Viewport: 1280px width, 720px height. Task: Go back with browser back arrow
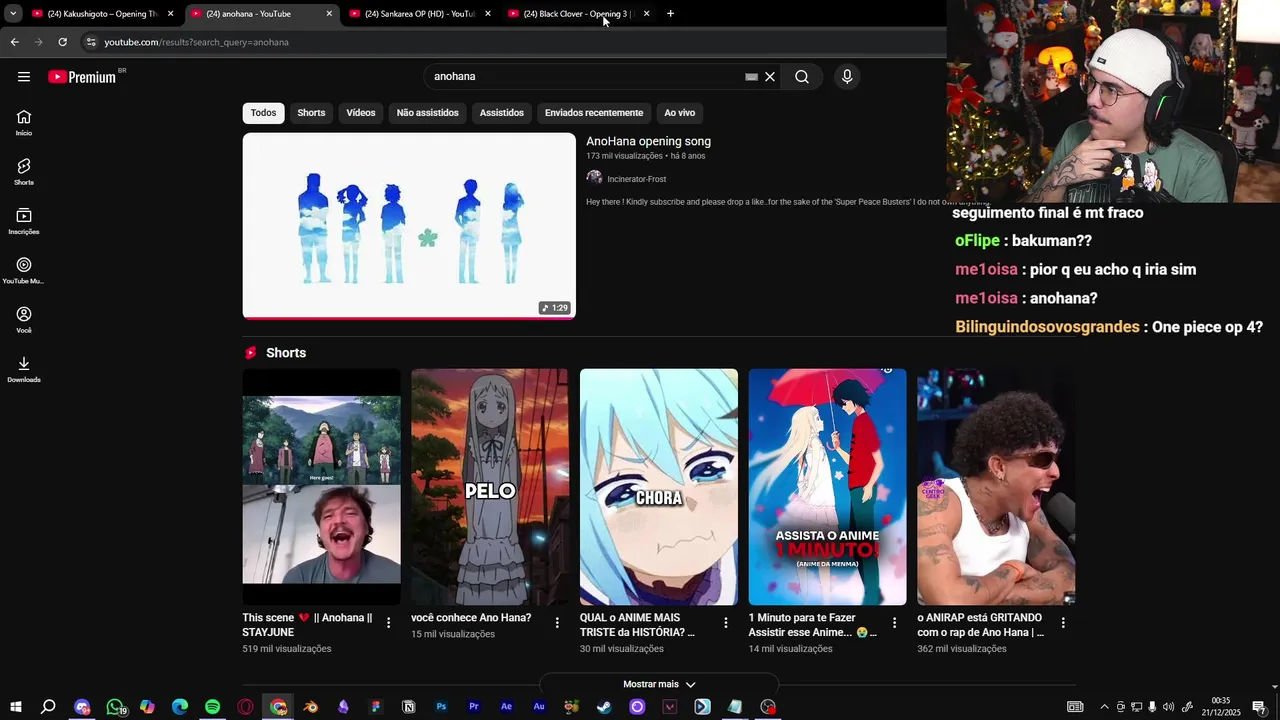click(14, 42)
